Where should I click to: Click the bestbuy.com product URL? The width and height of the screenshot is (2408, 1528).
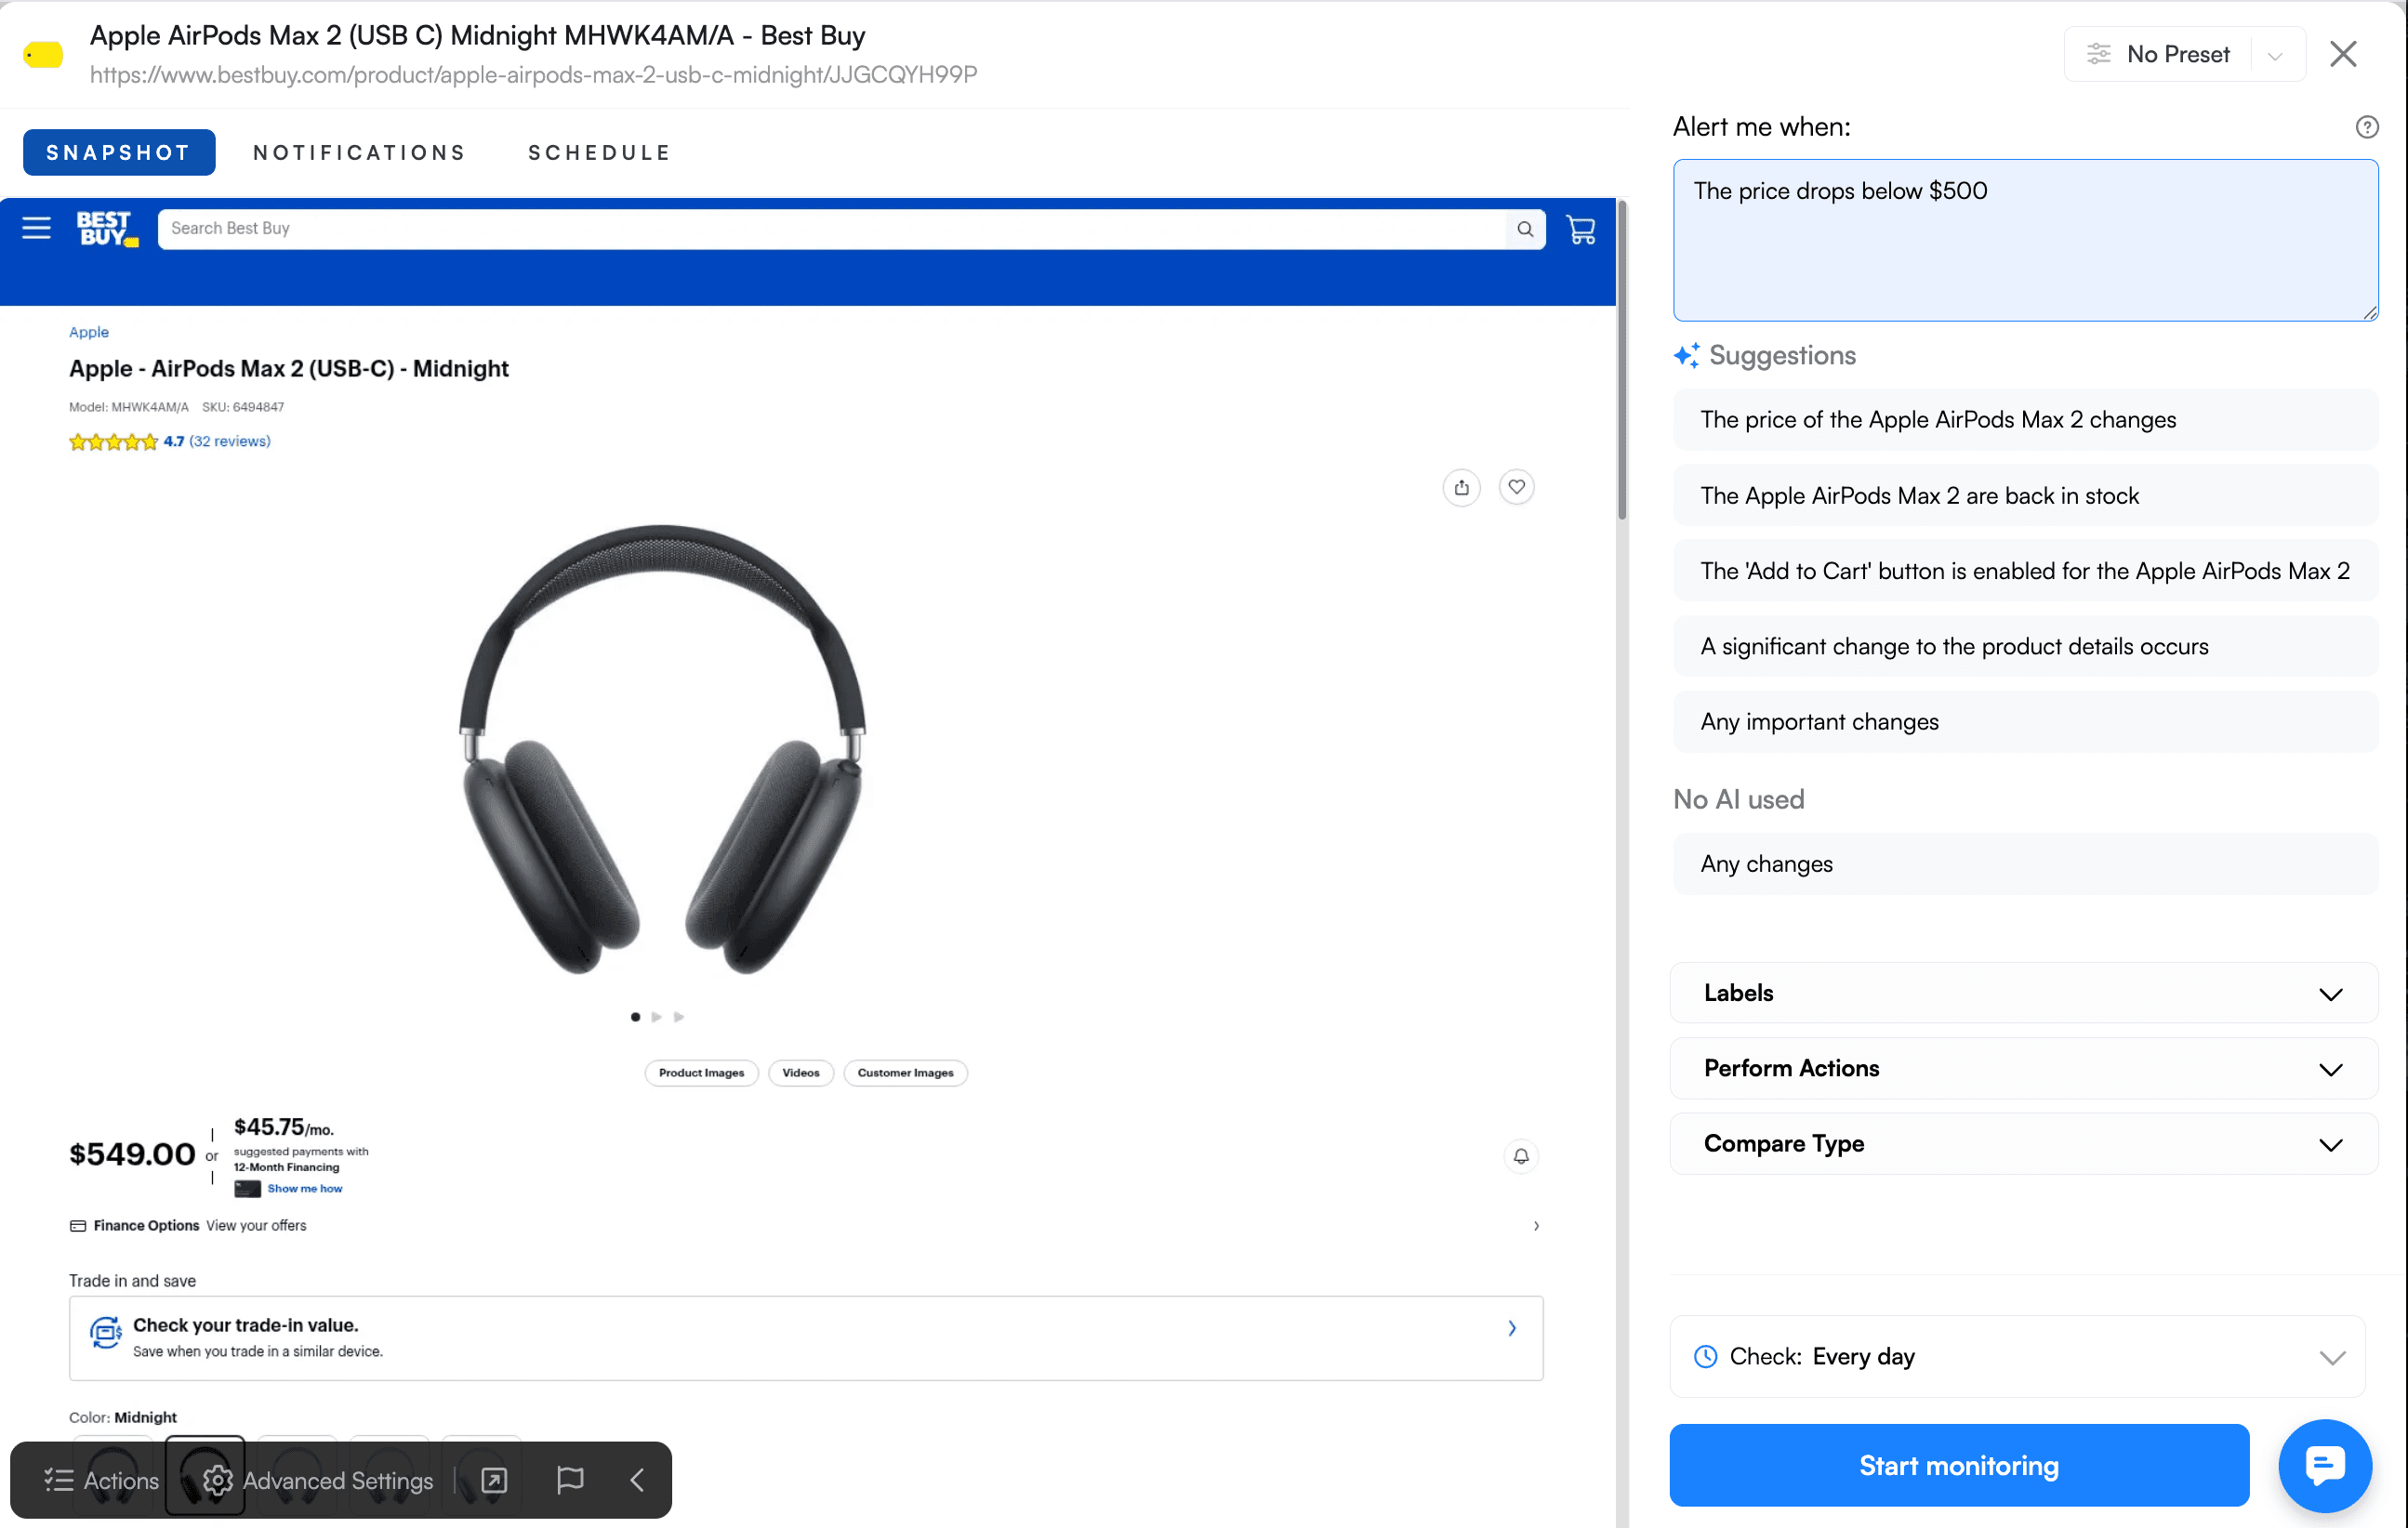(x=533, y=75)
